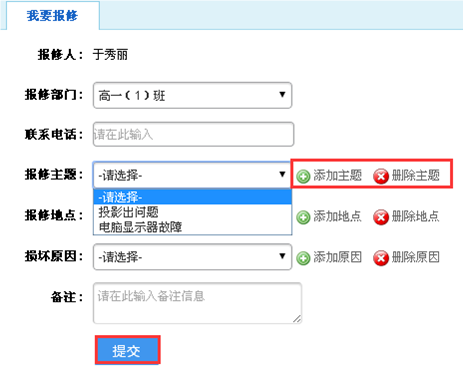464x380 pixels.
Task: Click the red X icon beside 删除原因
Action: 381,258
